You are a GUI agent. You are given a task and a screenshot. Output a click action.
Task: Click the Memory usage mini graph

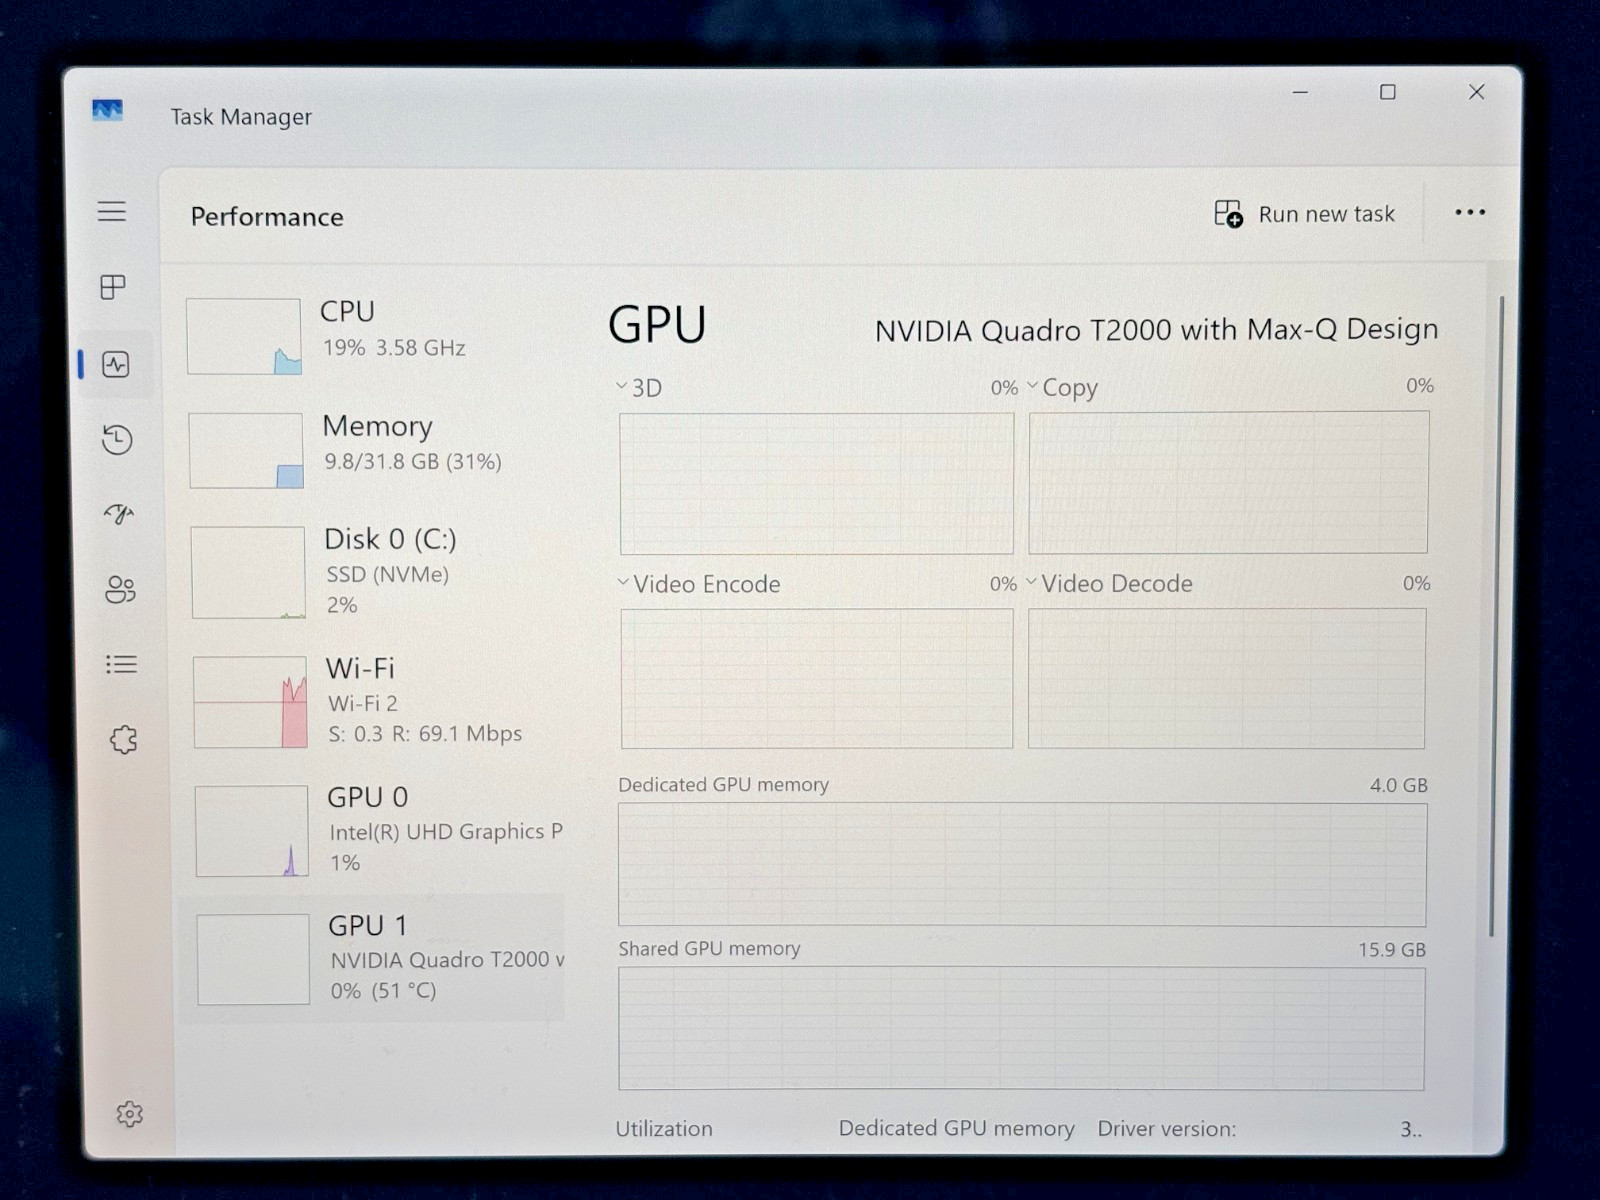tap(246, 451)
